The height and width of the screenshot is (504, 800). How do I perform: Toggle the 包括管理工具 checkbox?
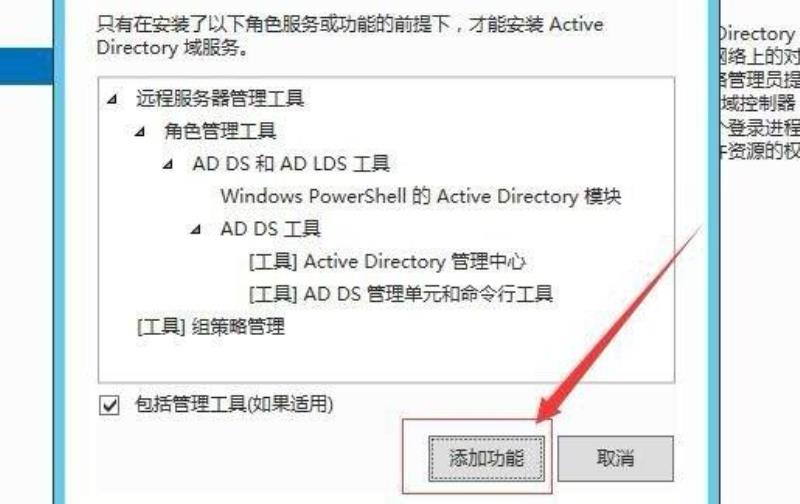pos(109,406)
